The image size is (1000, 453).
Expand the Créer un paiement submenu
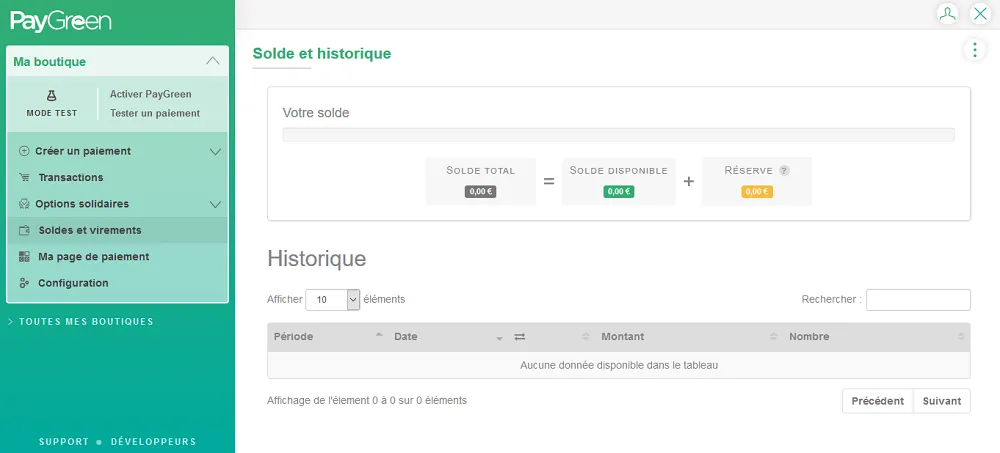pos(214,152)
